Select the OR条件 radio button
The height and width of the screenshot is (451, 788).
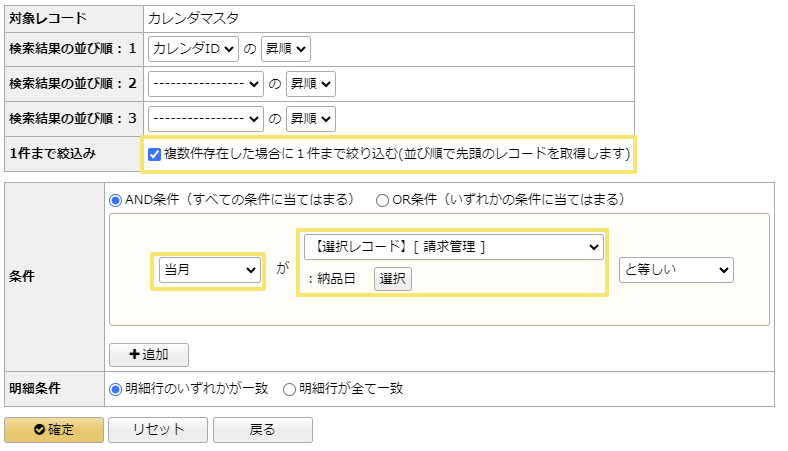coord(382,199)
